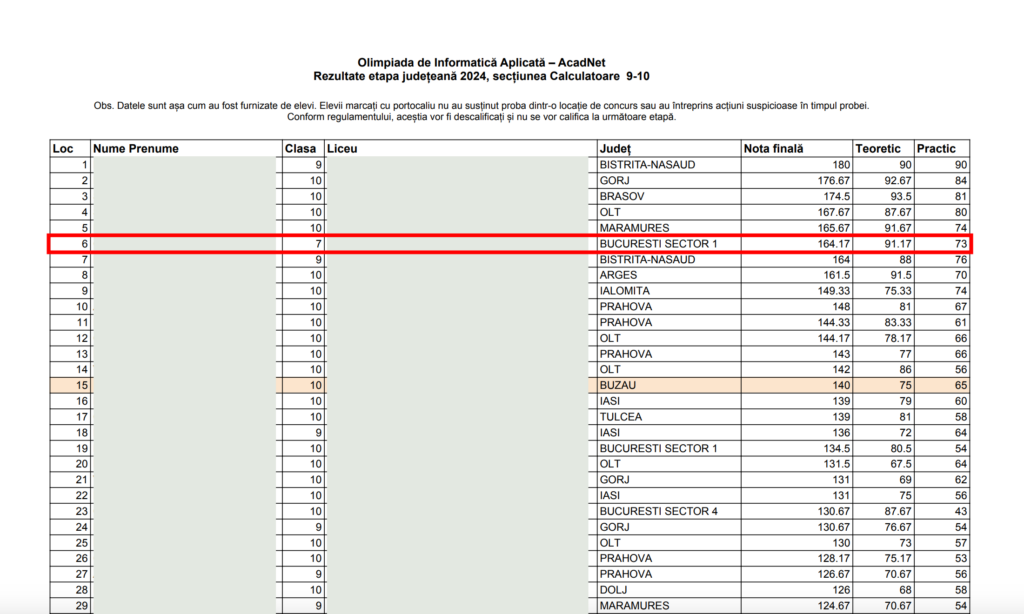Click the ARGES county cell
The height and width of the screenshot is (614, 1024).
pos(618,275)
